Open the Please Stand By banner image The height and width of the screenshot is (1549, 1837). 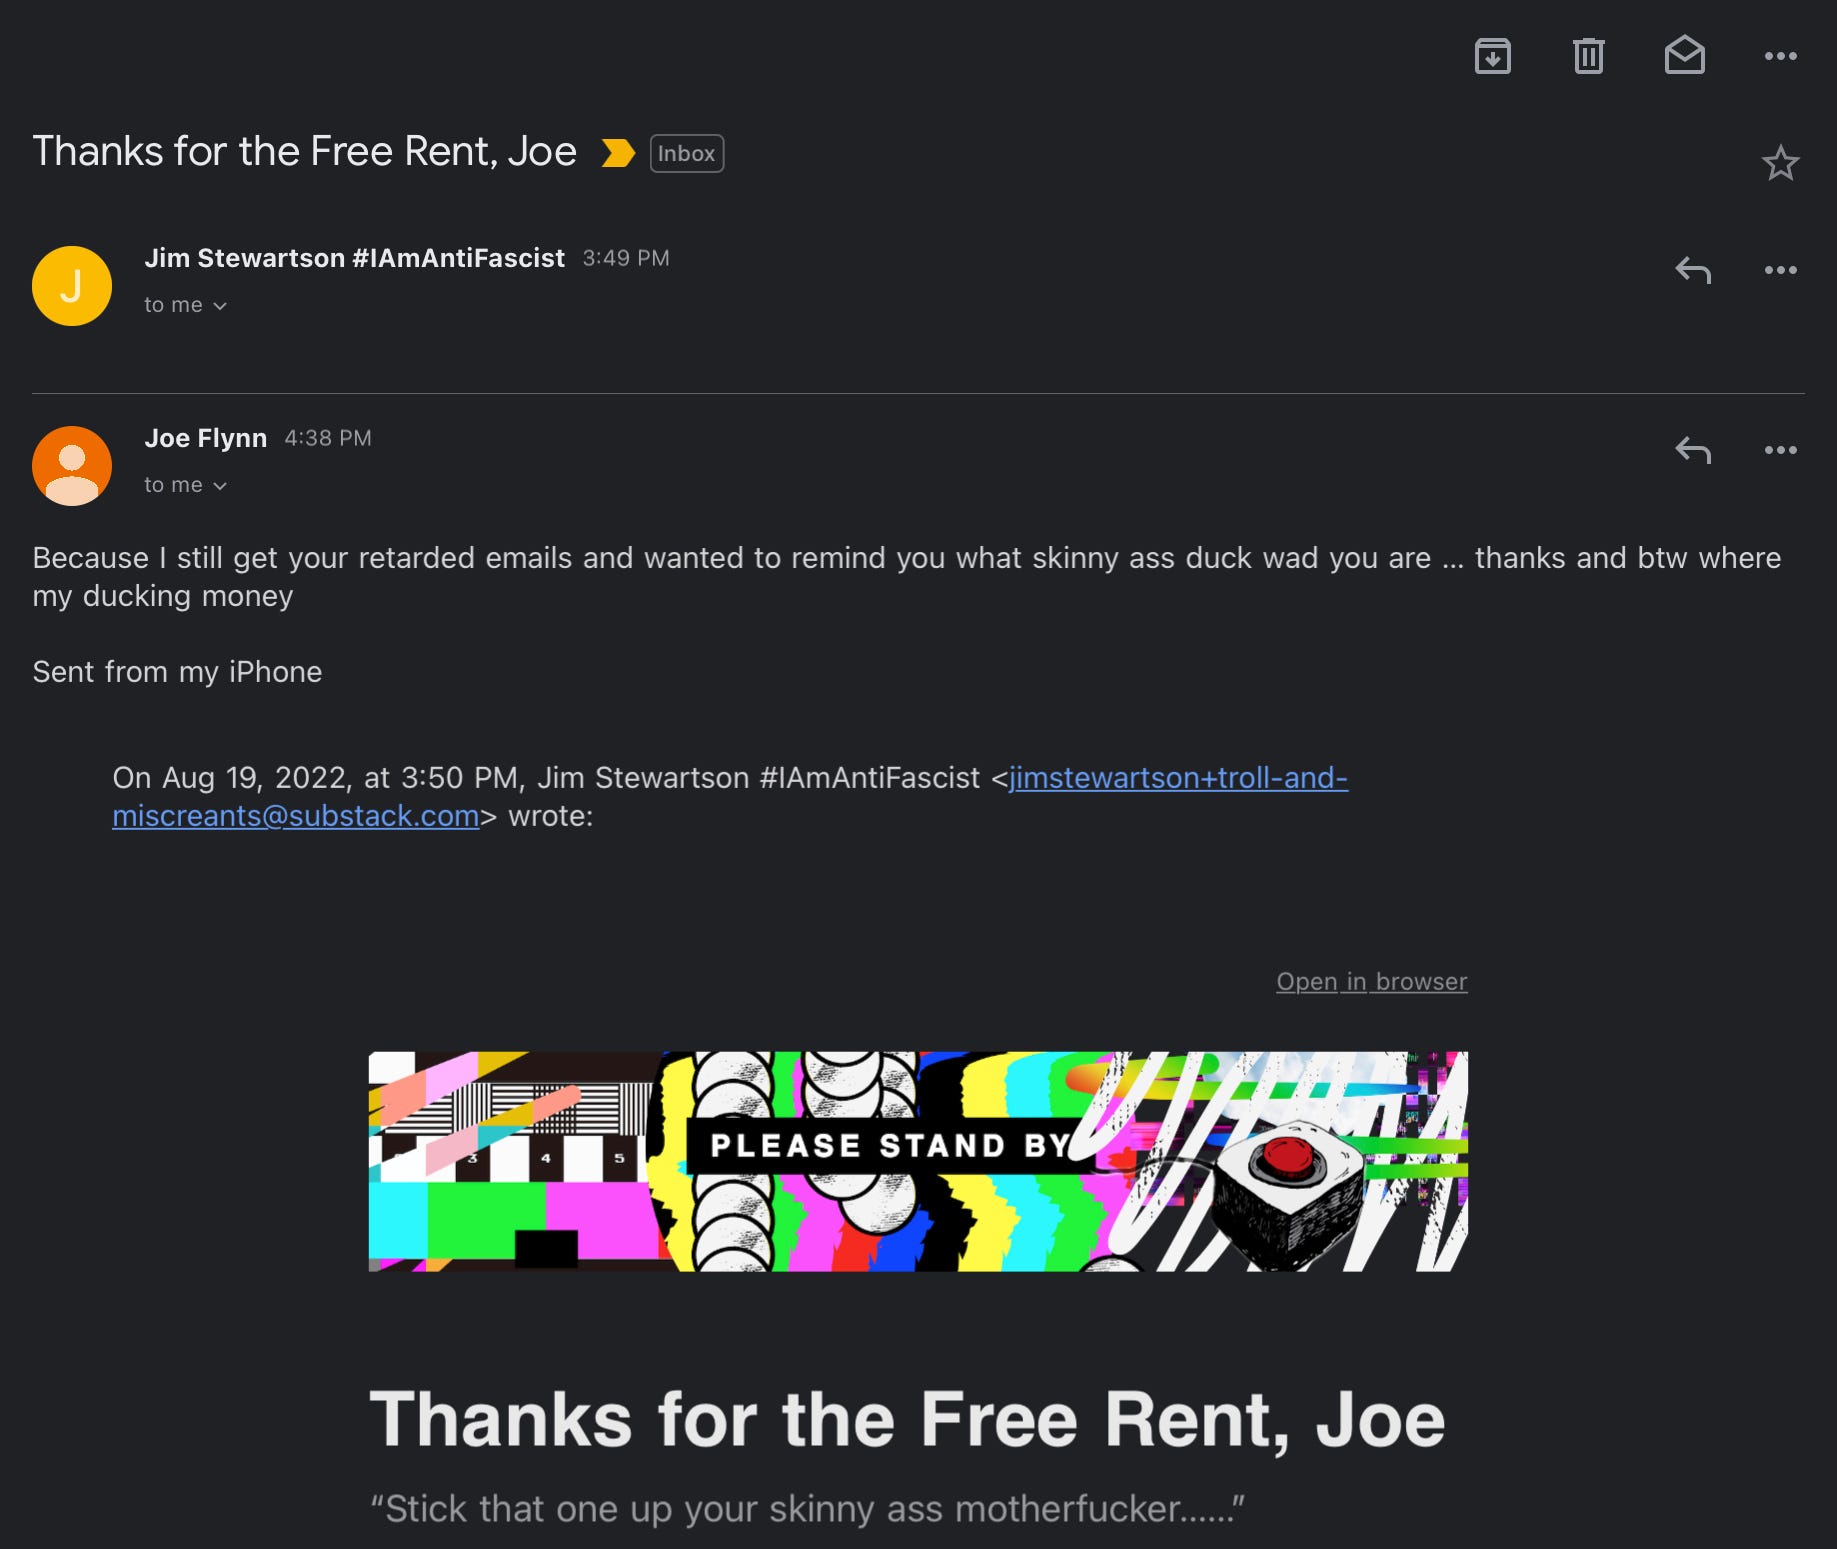pyautogui.click(x=918, y=1161)
